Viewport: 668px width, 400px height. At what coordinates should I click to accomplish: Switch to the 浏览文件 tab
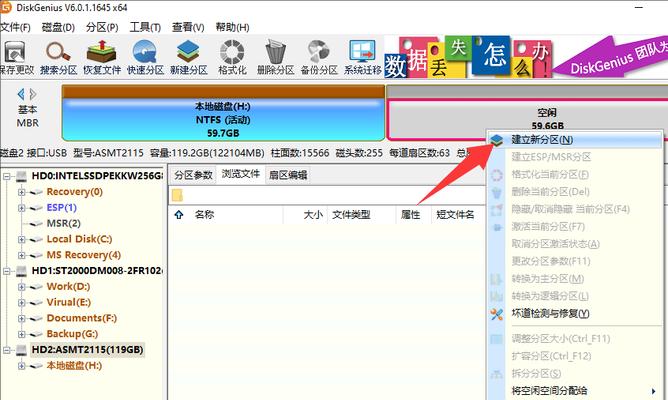[x=241, y=174]
